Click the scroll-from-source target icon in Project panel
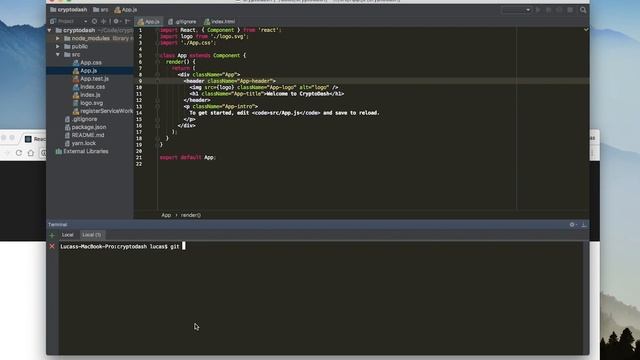This screenshot has height=360, width=640. [x=94, y=21]
